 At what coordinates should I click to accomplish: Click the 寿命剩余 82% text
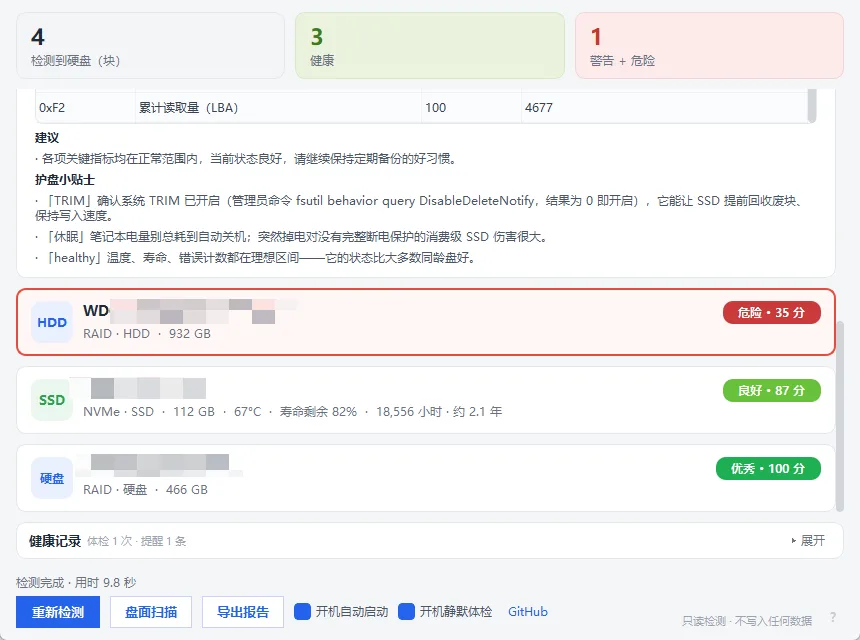(x=318, y=411)
